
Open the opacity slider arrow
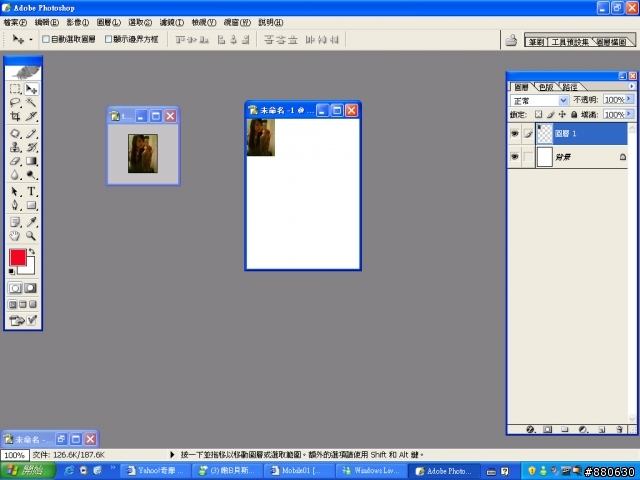629,100
